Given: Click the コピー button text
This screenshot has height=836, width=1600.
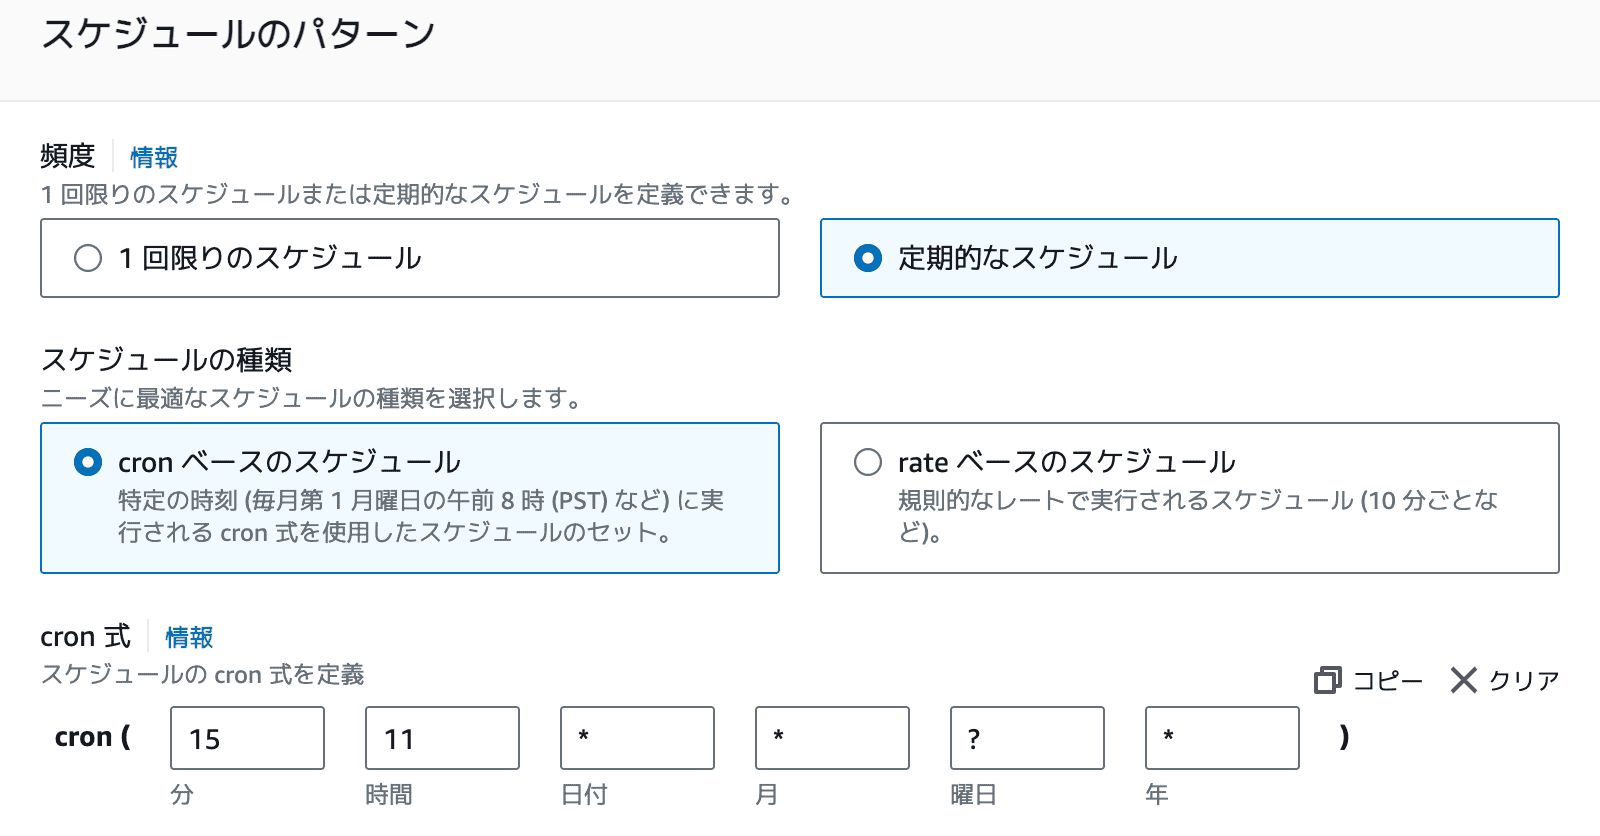Looking at the screenshot, I should (1387, 681).
